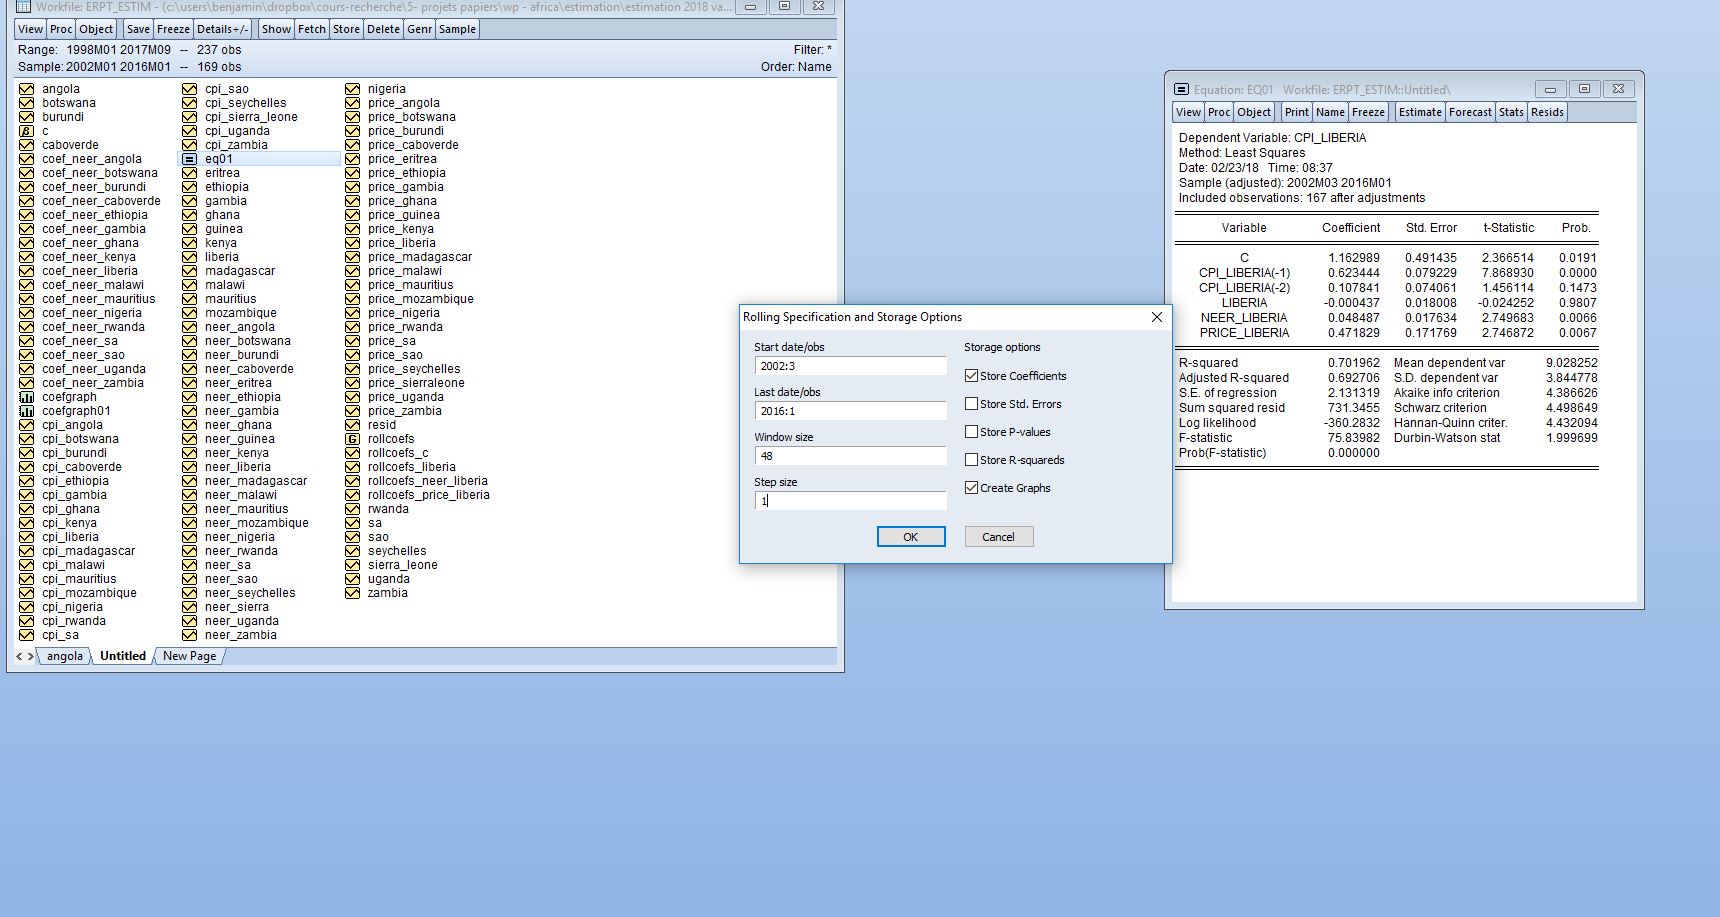Click the EQ01 equation window title icon
Screen dimensions: 1720x917
[1181, 89]
